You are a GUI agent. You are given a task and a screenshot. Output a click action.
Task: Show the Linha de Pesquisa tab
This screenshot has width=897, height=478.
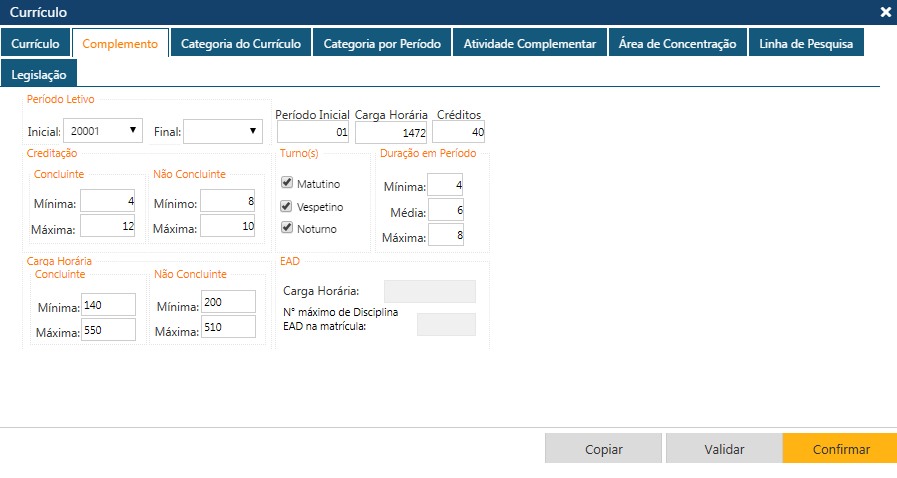click(x=806, y=44)
